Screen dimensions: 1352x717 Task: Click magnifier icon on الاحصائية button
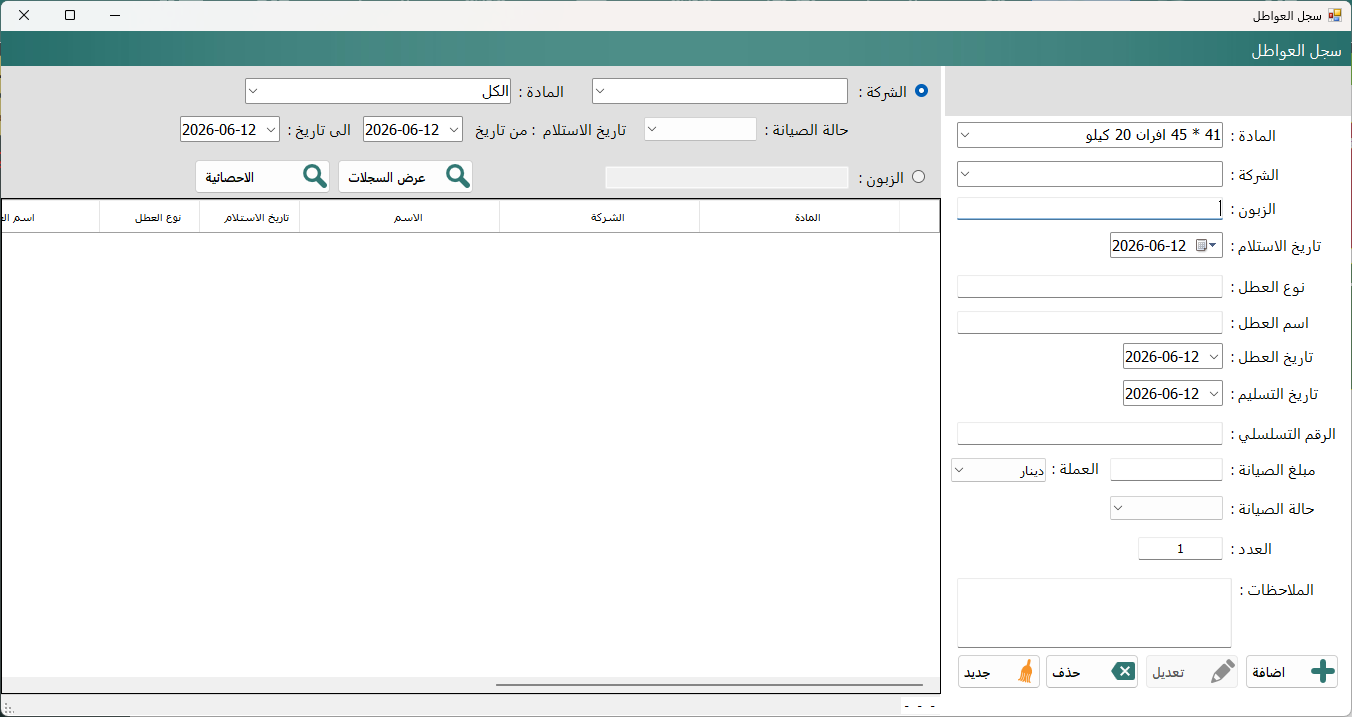[315, 176]
